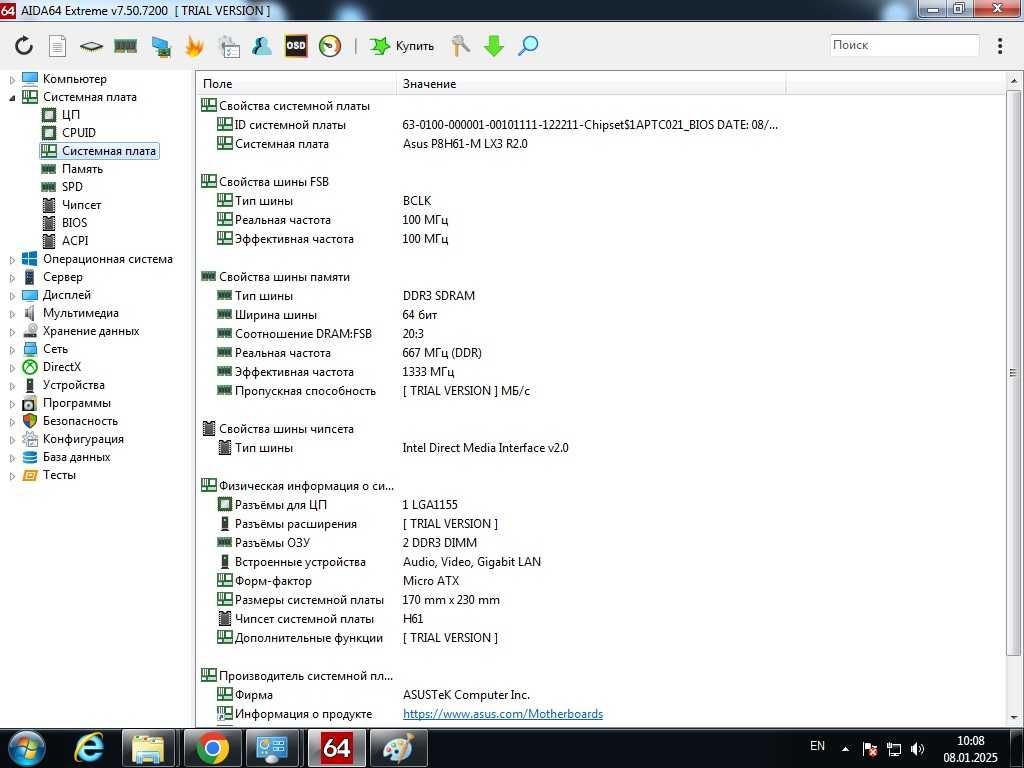Show hidden tray icons arrow
Image resolution: width=1024 pixels, height=768 pixels.
coord(846,749)
